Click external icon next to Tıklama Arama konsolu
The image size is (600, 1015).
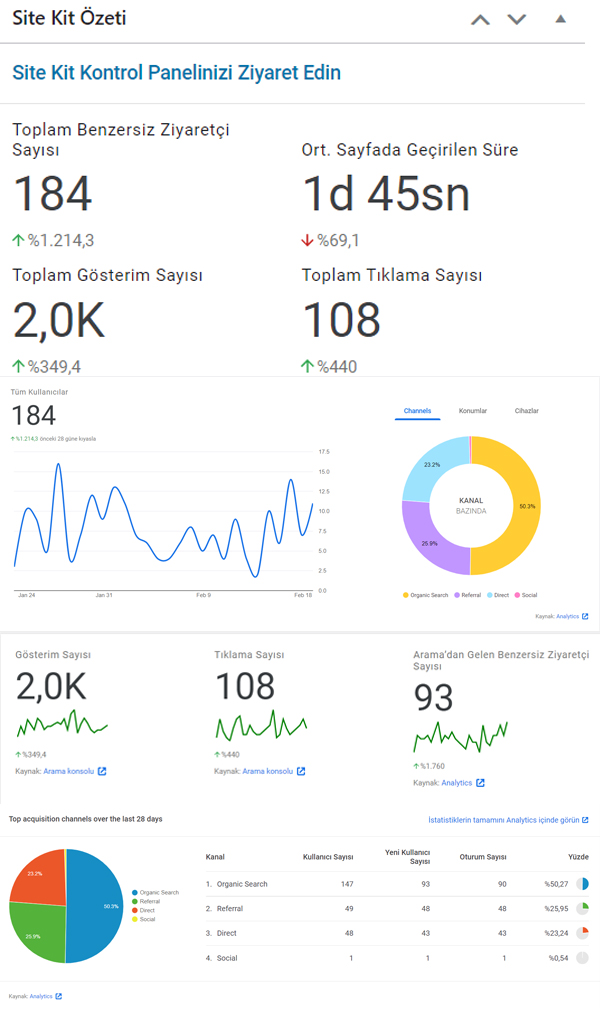(x=301, y=771)
